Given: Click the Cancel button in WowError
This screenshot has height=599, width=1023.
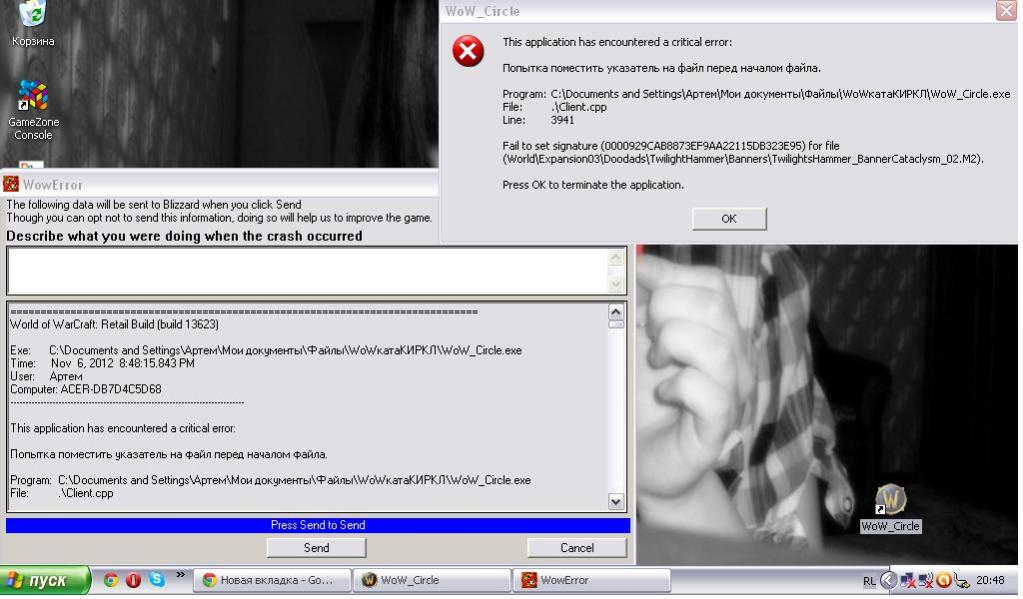Looking at the screenshot, I should pyautogui.click(x=577, y=548).
